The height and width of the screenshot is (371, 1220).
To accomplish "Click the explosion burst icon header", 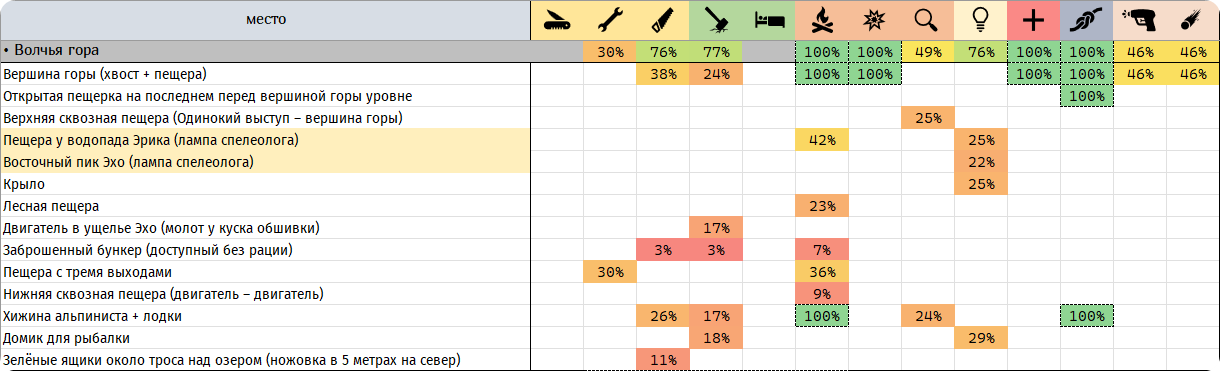I will (x=875, y=20).
